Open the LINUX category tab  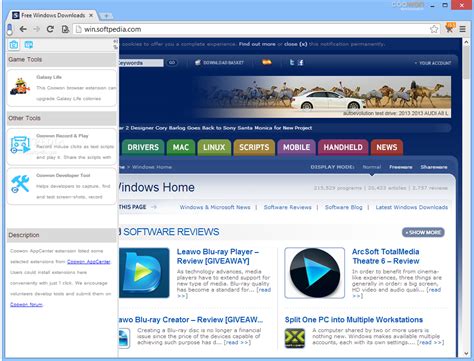(214, 147)
